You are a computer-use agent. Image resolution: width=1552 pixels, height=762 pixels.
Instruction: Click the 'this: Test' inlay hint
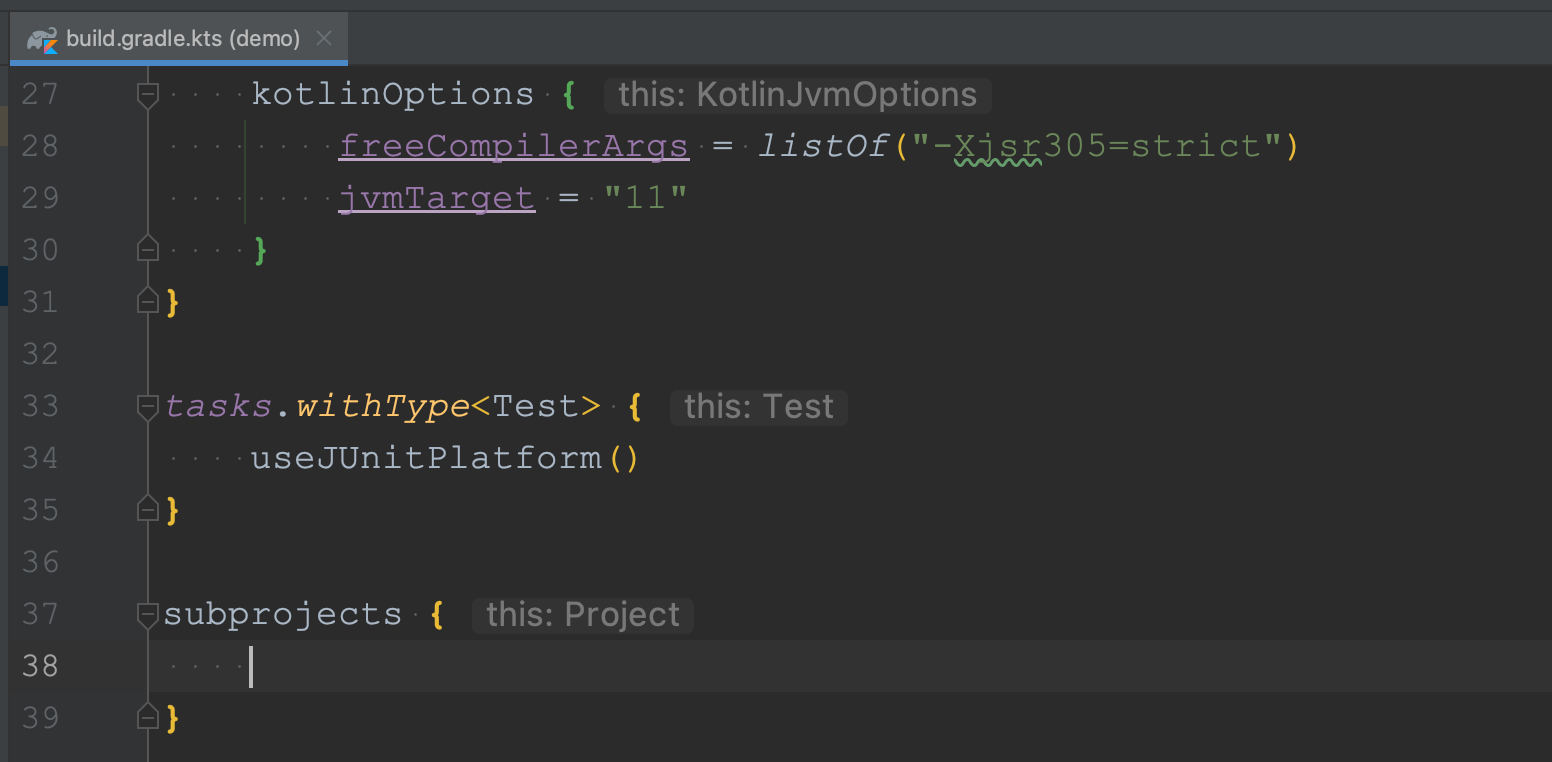click(759, 407)
